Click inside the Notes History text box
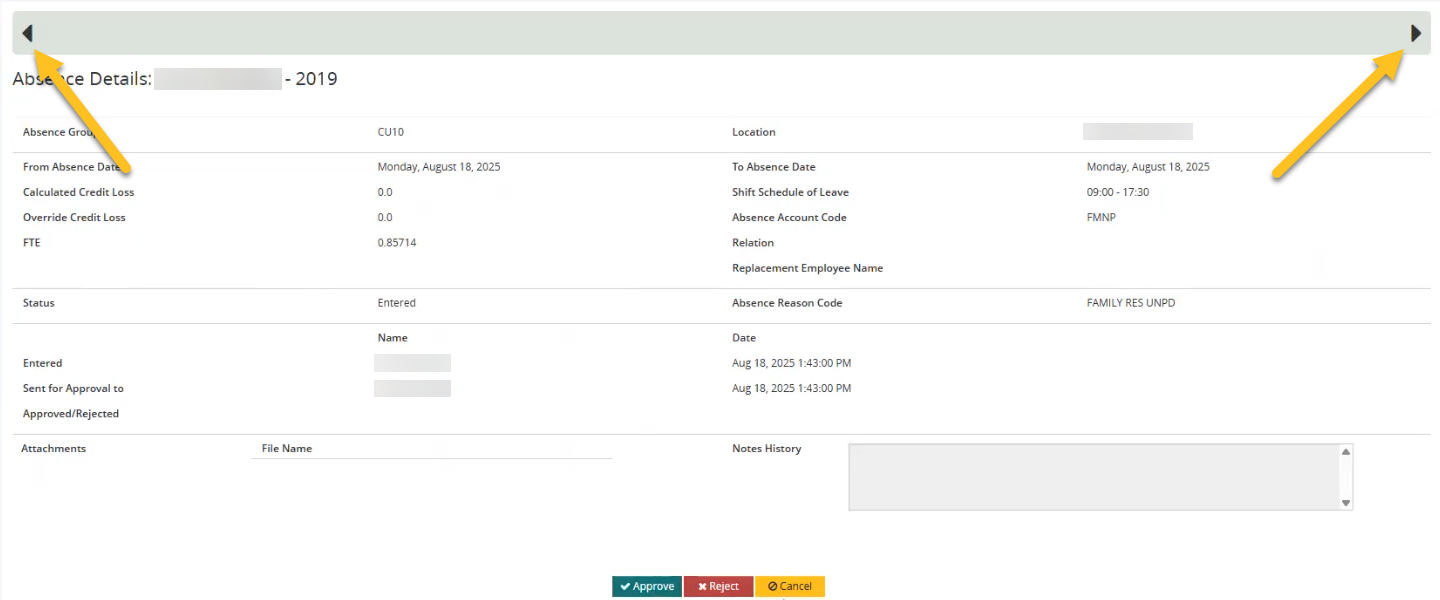 1090,476
